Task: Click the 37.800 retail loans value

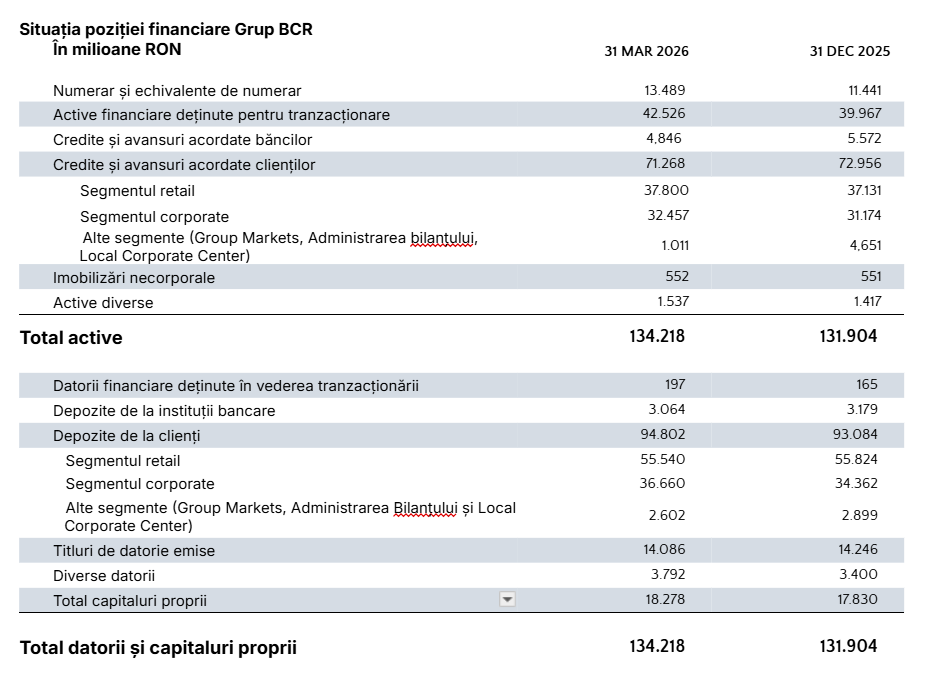Action: point(665,190)
